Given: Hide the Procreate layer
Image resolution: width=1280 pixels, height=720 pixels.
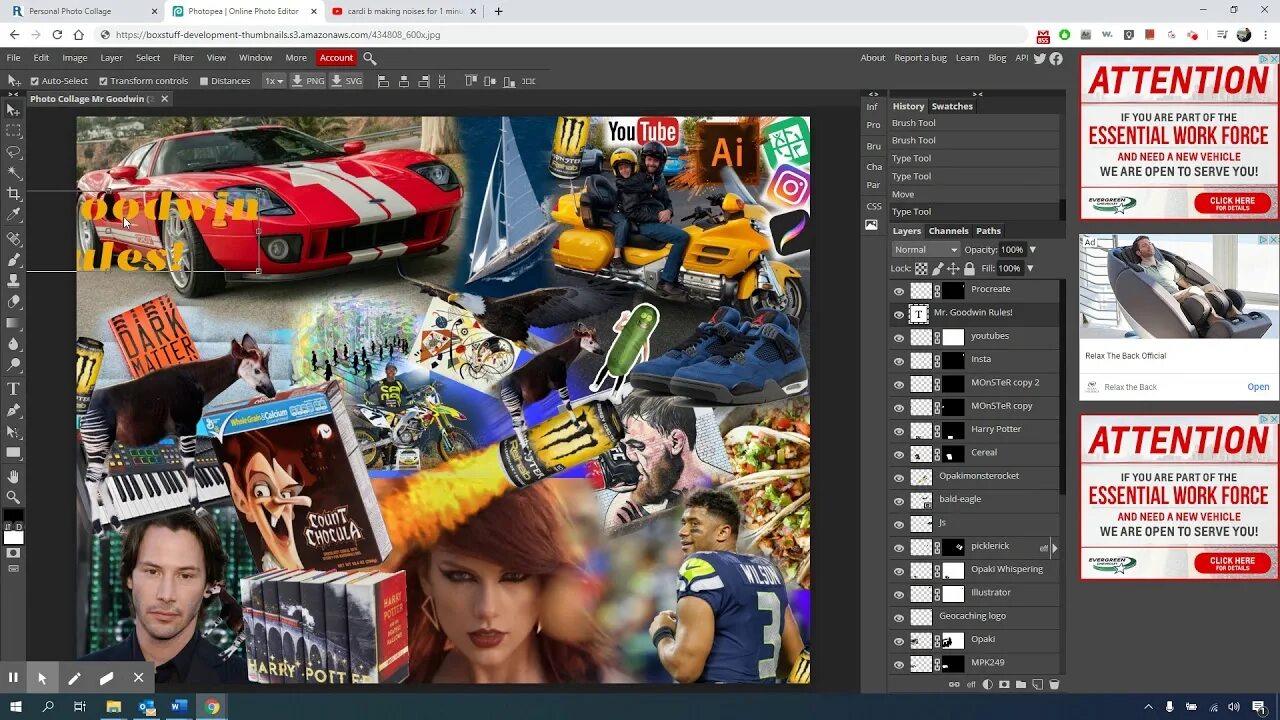Looking at the screenshot, I should [898, 291].
